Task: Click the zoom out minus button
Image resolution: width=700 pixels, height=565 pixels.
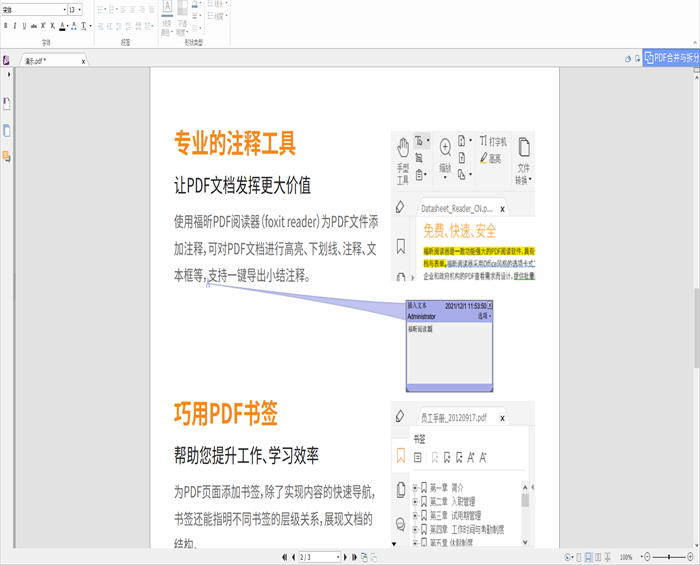Action: click(647, 557)
